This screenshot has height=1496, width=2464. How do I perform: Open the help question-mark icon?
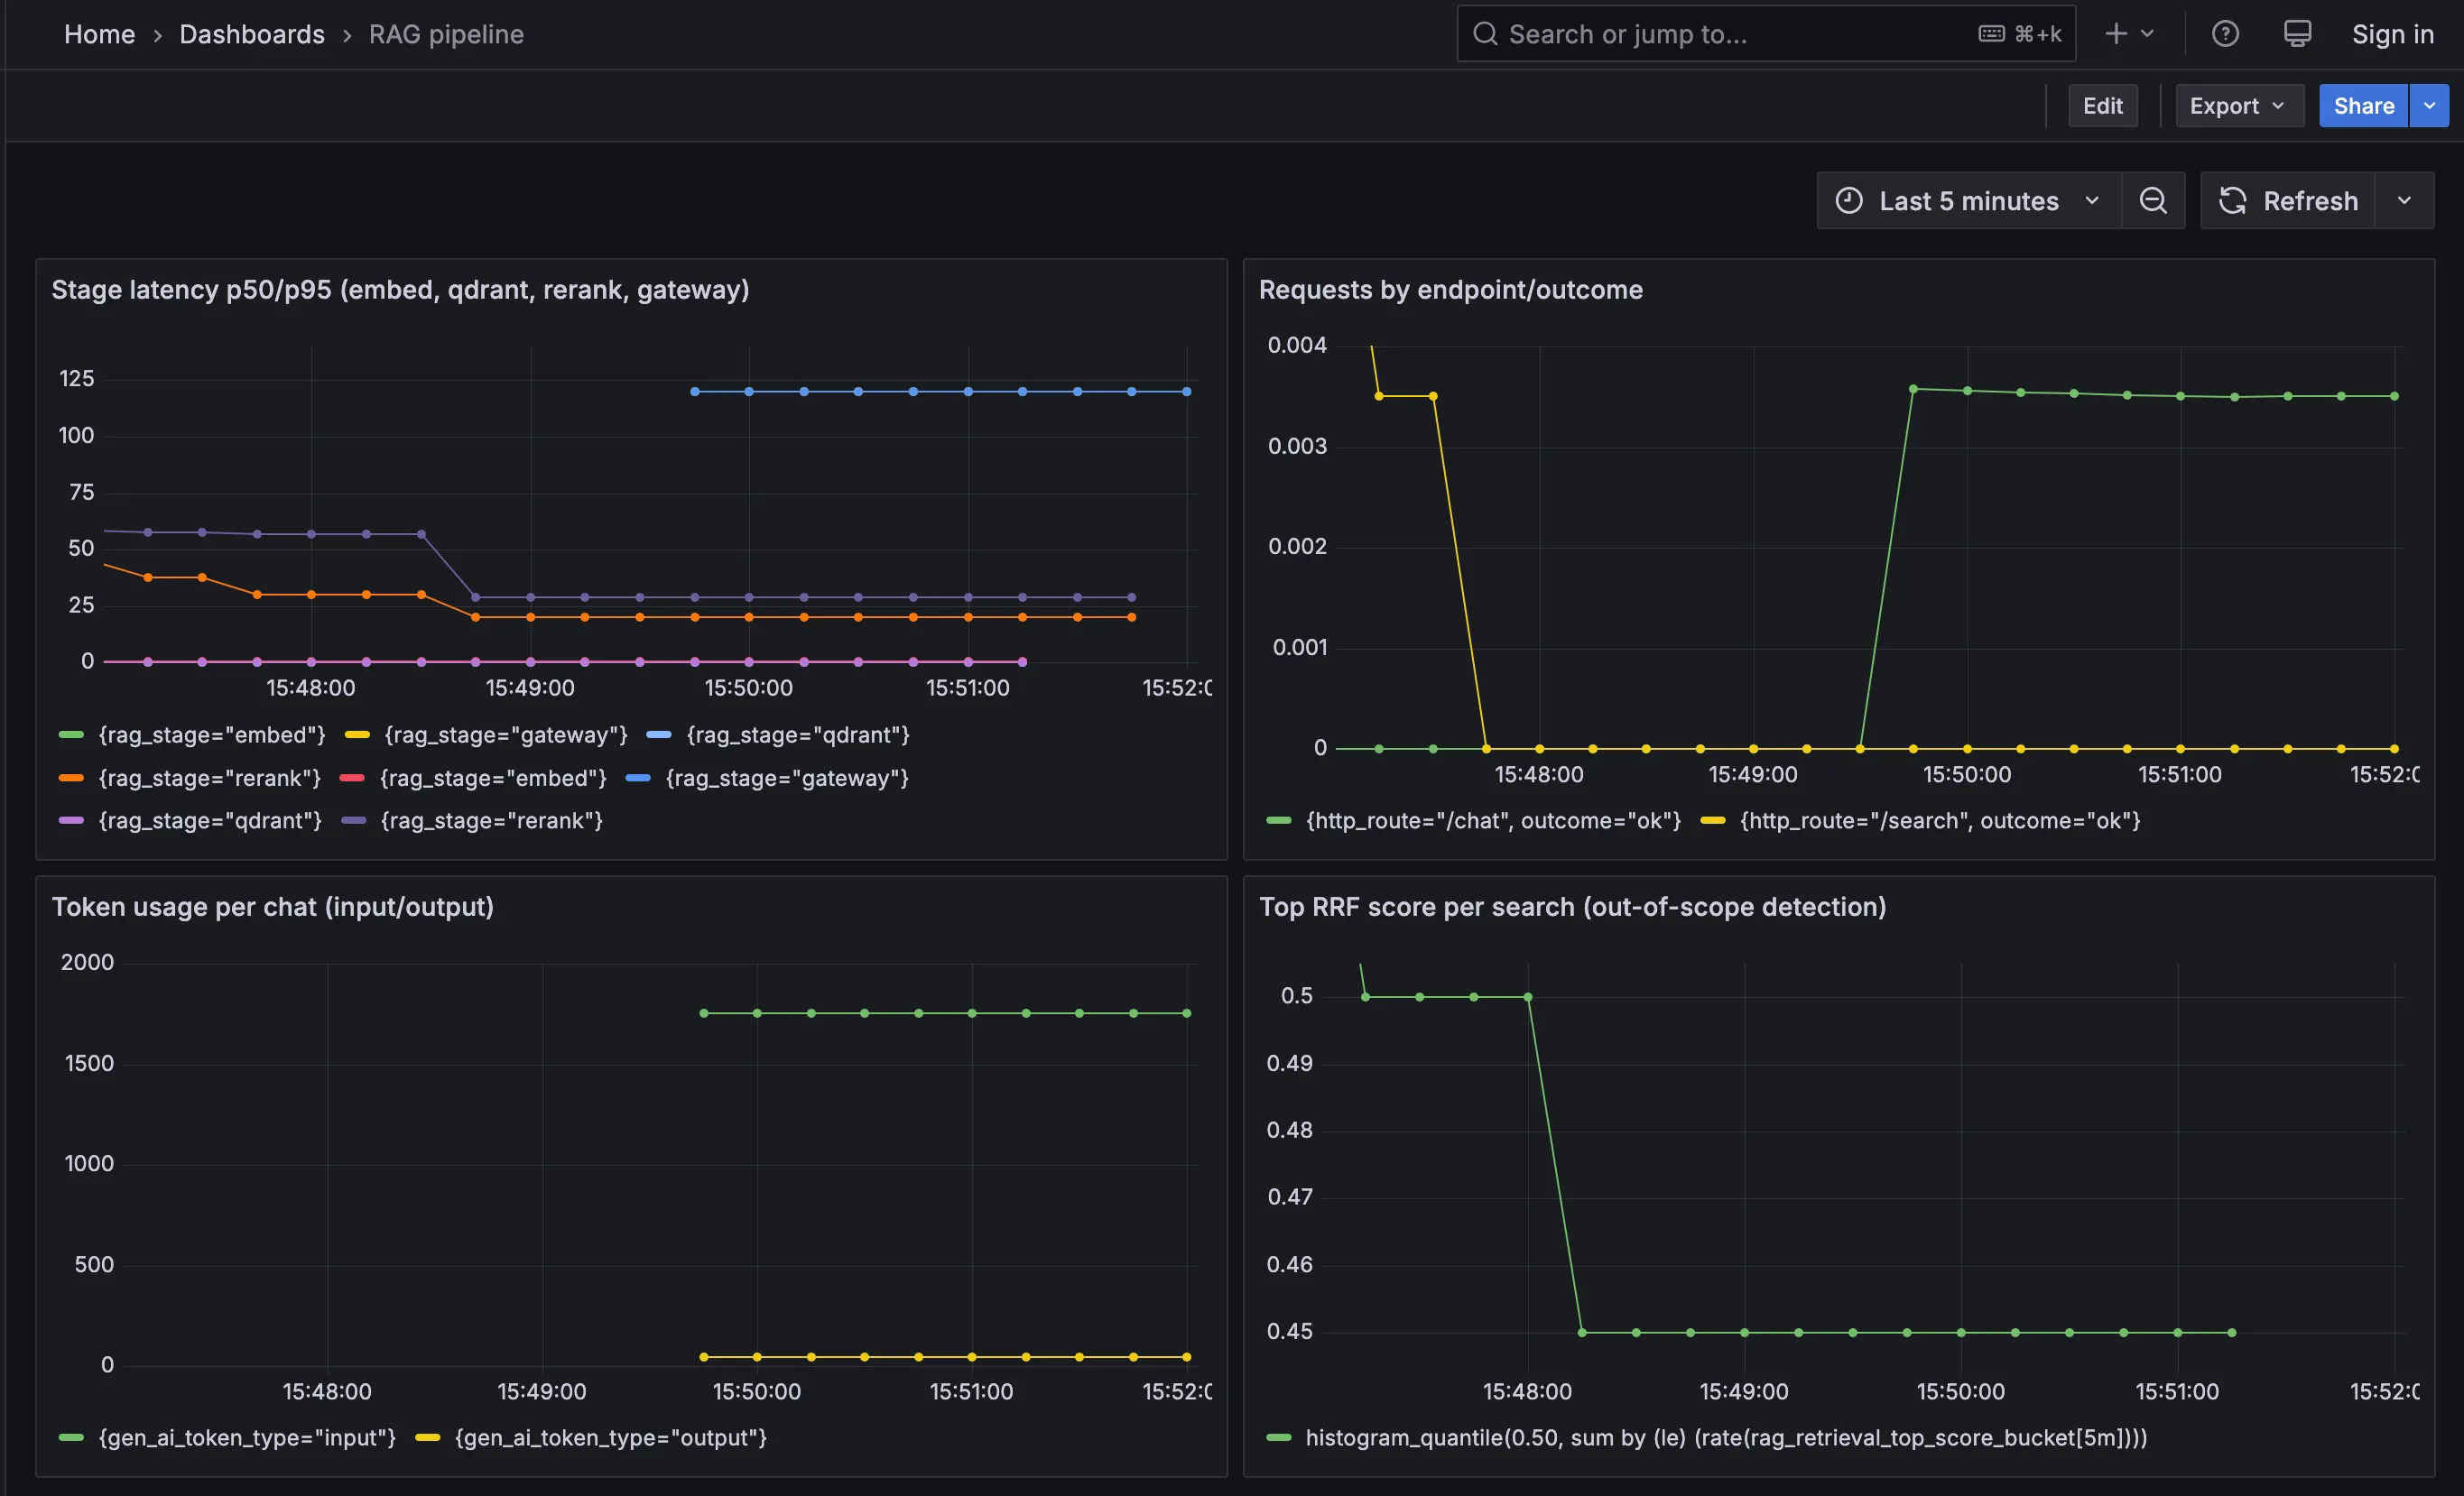pos(2224,34)
